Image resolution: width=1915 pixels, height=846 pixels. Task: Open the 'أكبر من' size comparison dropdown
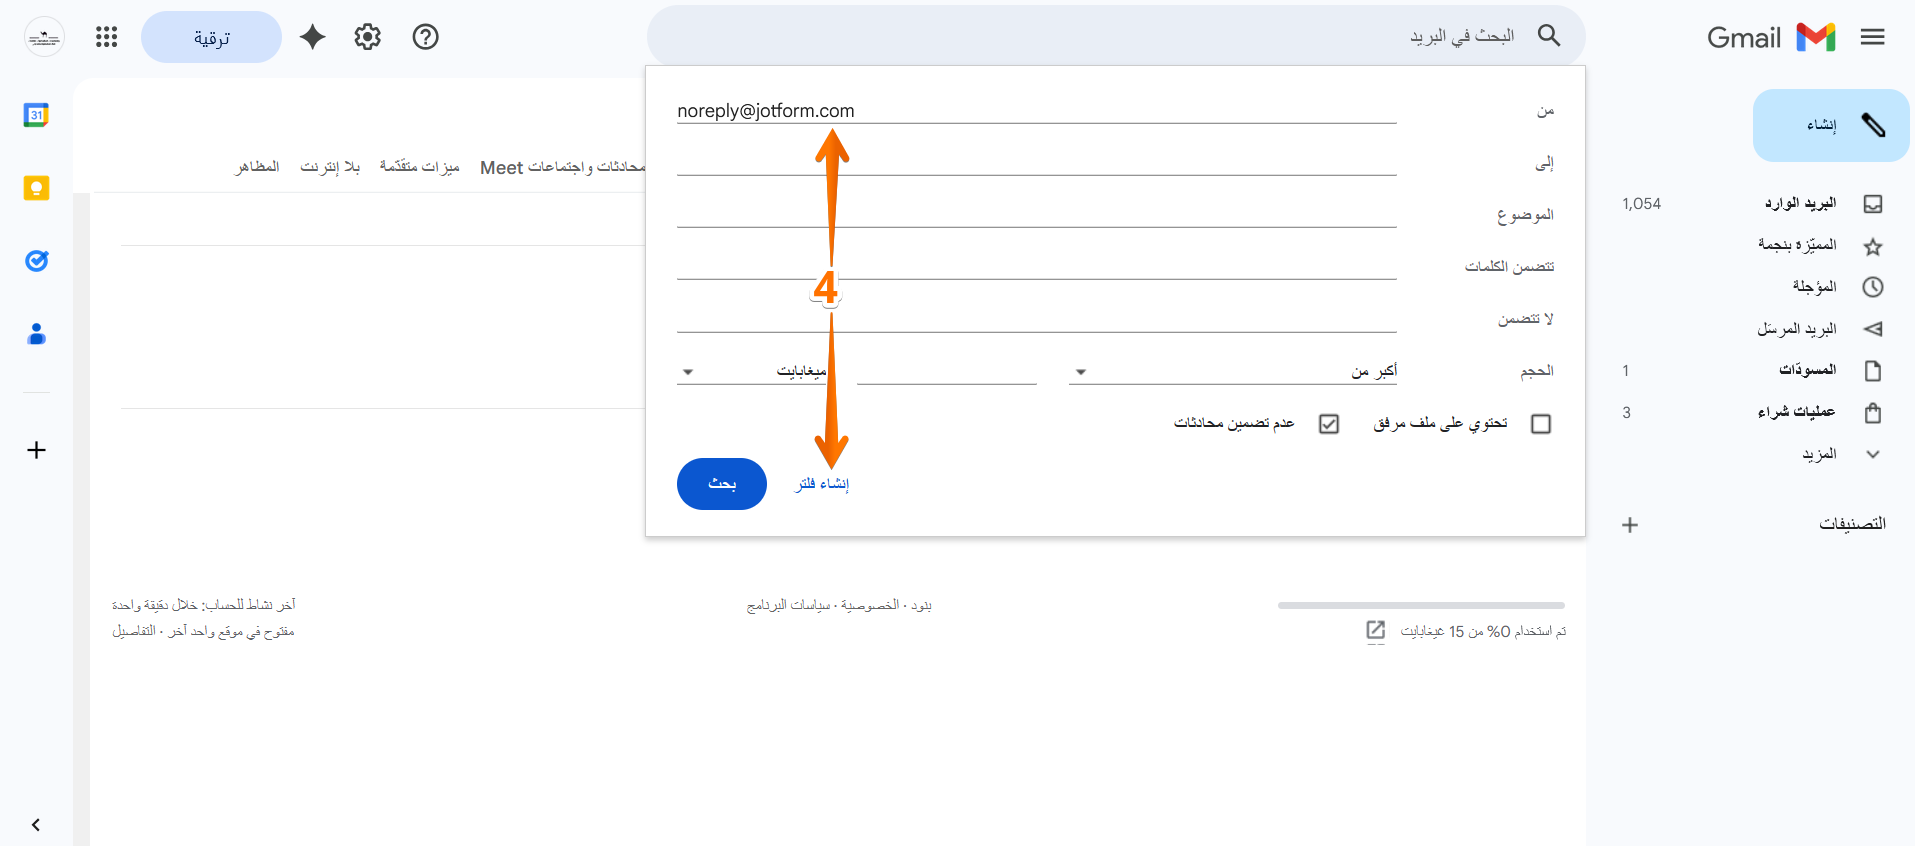click(1233, 371)
